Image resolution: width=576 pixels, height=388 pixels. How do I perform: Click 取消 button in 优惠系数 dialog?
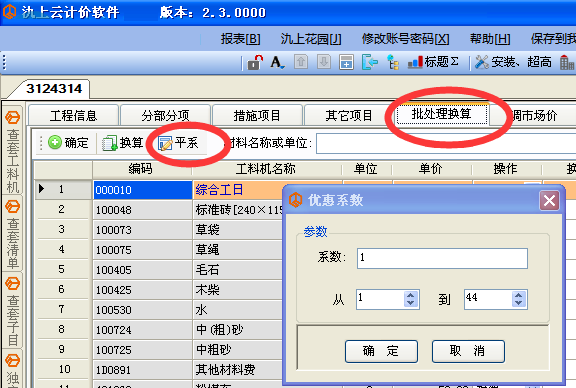point(468,351)
